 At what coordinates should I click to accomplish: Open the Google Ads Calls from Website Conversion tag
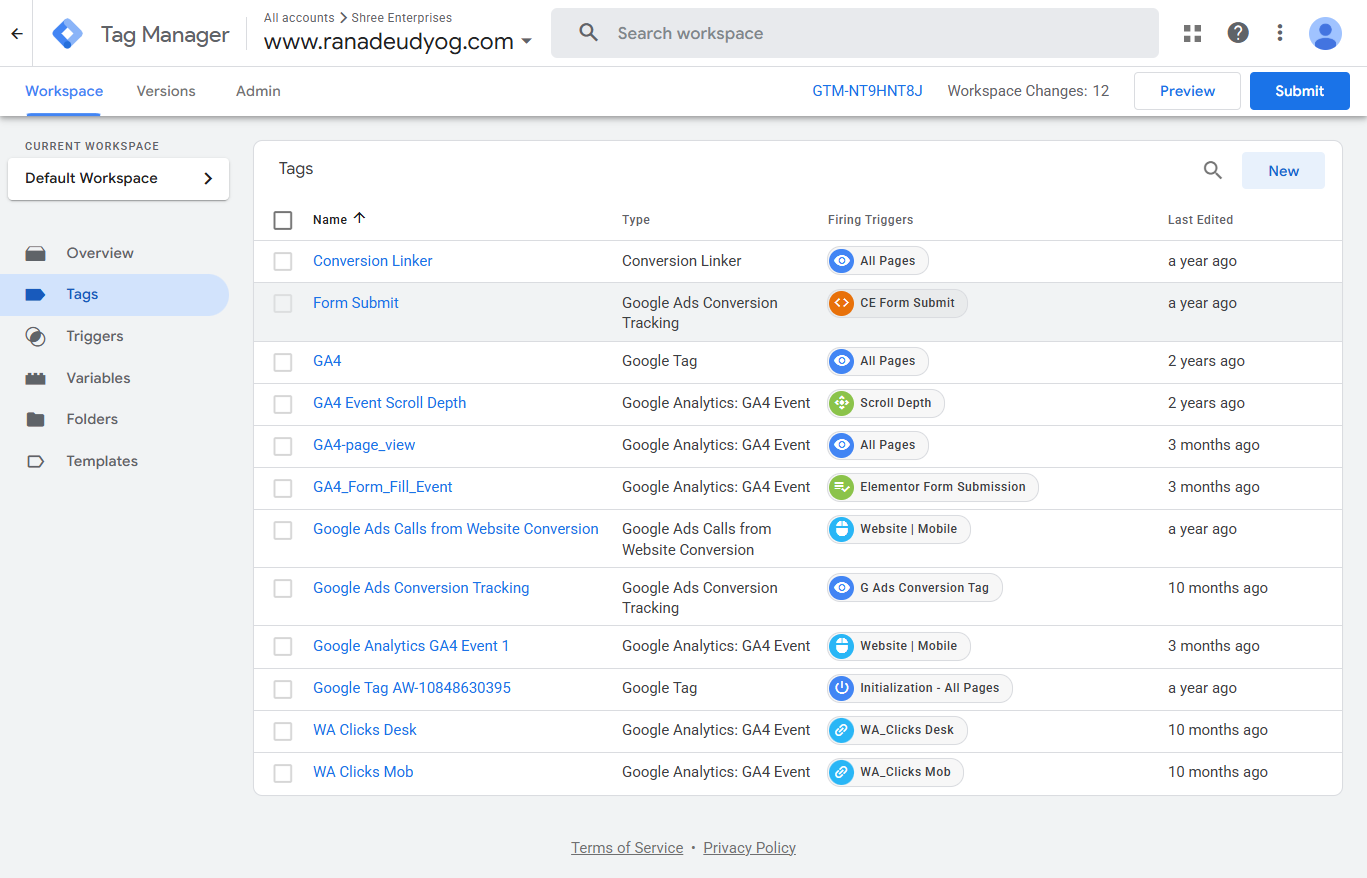point(456,529)
